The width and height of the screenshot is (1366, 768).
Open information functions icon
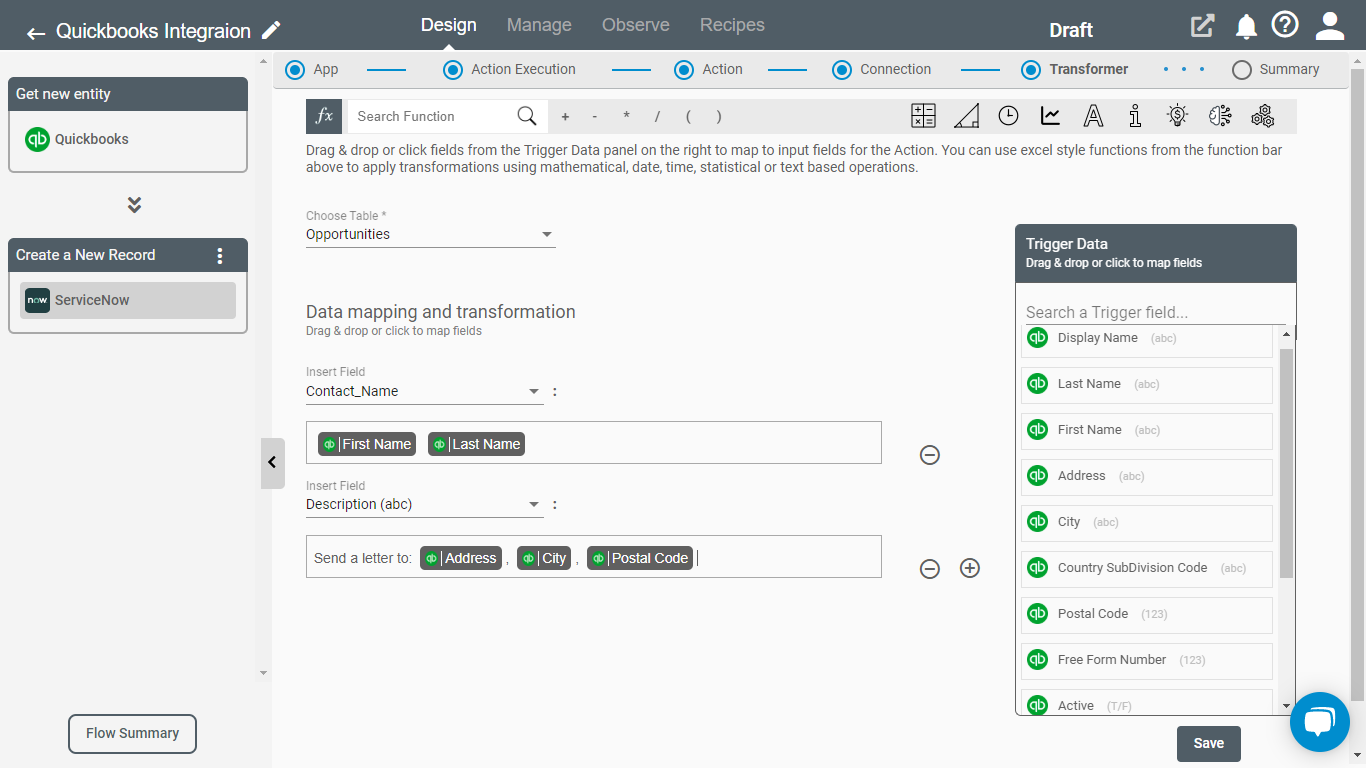click(x=1135, y=116)
